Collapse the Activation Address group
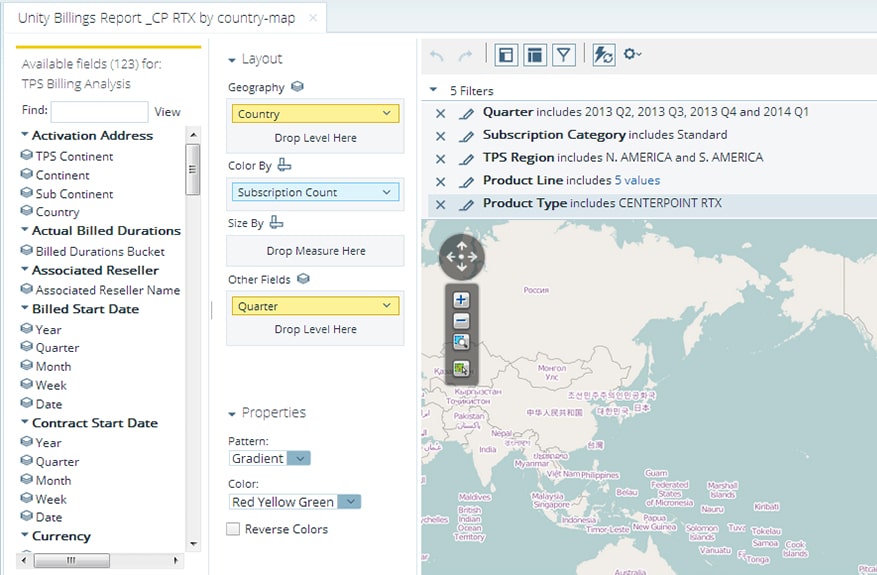The width and height of the screenshot is (877, 575). point(24,135)
